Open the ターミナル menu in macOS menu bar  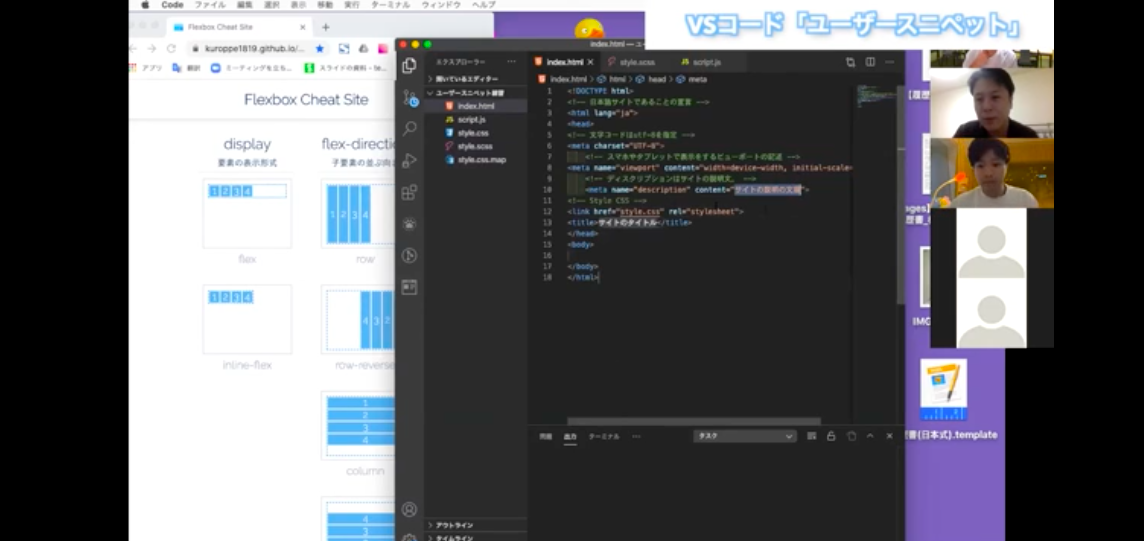point(390,4)
